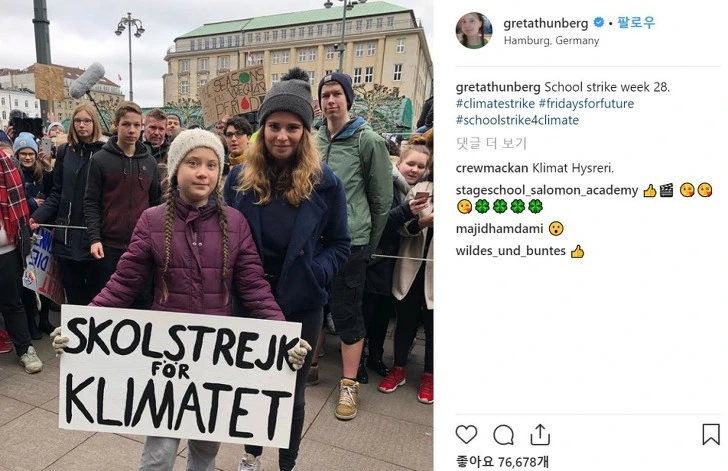
Task: Open Hamburg, Germany location link
Action: tap(551, 40)
